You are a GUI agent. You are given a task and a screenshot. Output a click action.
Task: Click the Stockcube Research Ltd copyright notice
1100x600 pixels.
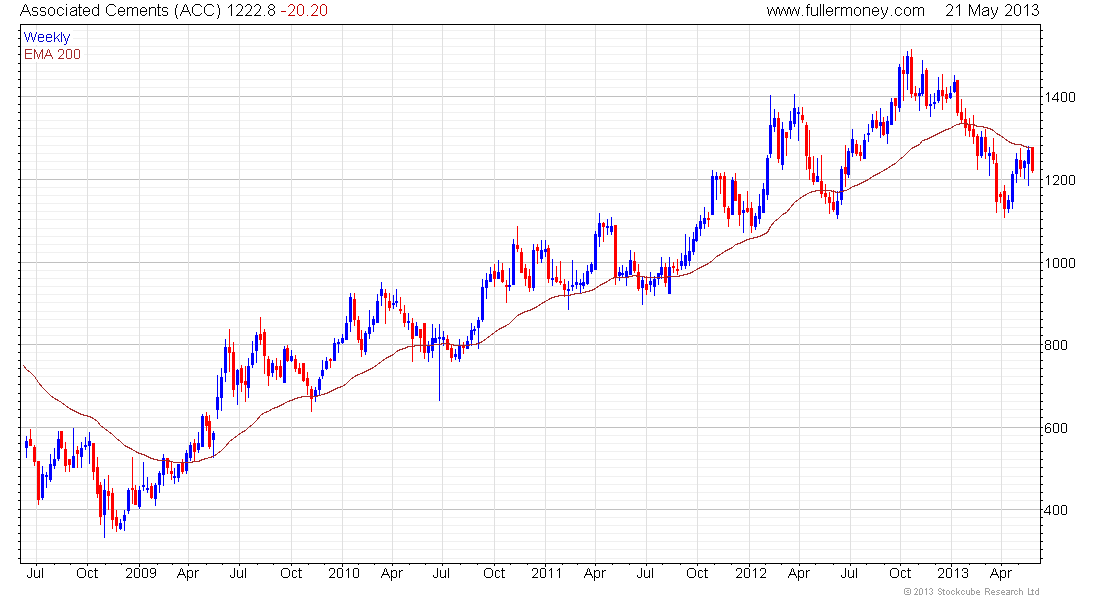click(x=972, y=592)
